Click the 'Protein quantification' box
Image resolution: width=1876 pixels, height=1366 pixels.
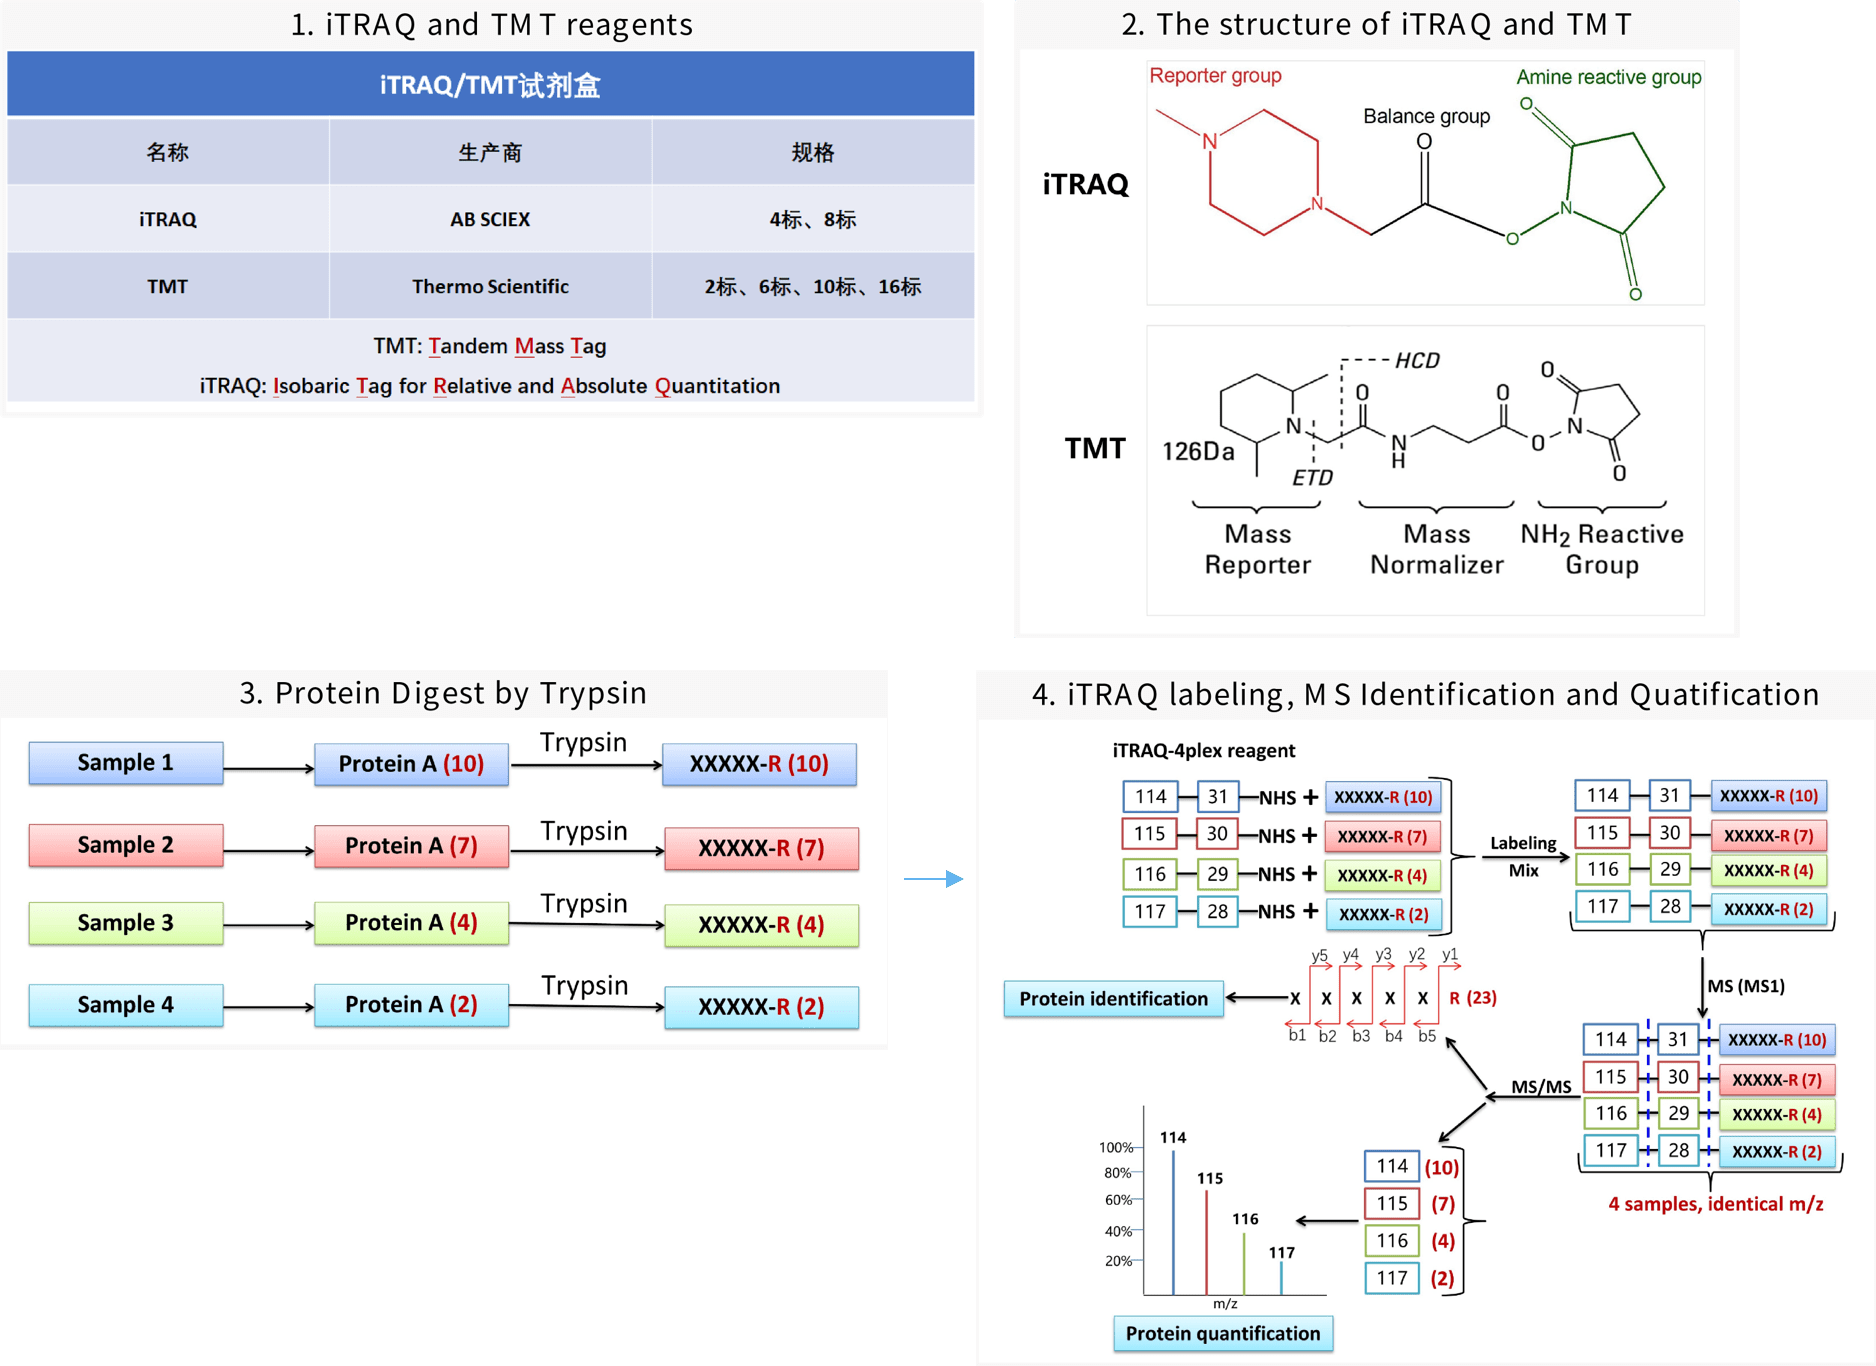pos(1223,1333)
